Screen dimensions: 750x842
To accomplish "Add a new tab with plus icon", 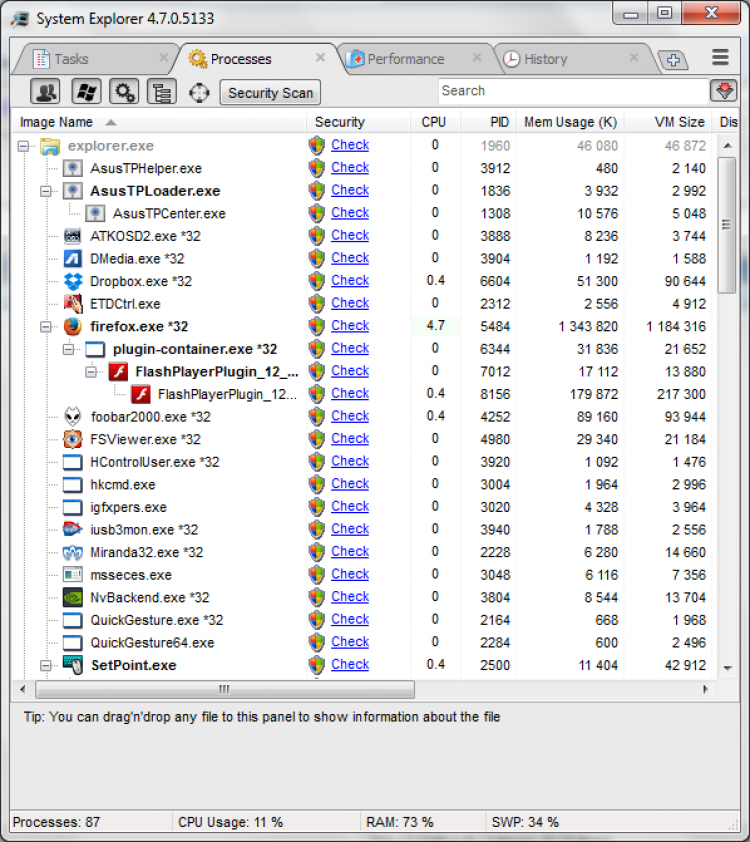I will click(x=673, y=60).
